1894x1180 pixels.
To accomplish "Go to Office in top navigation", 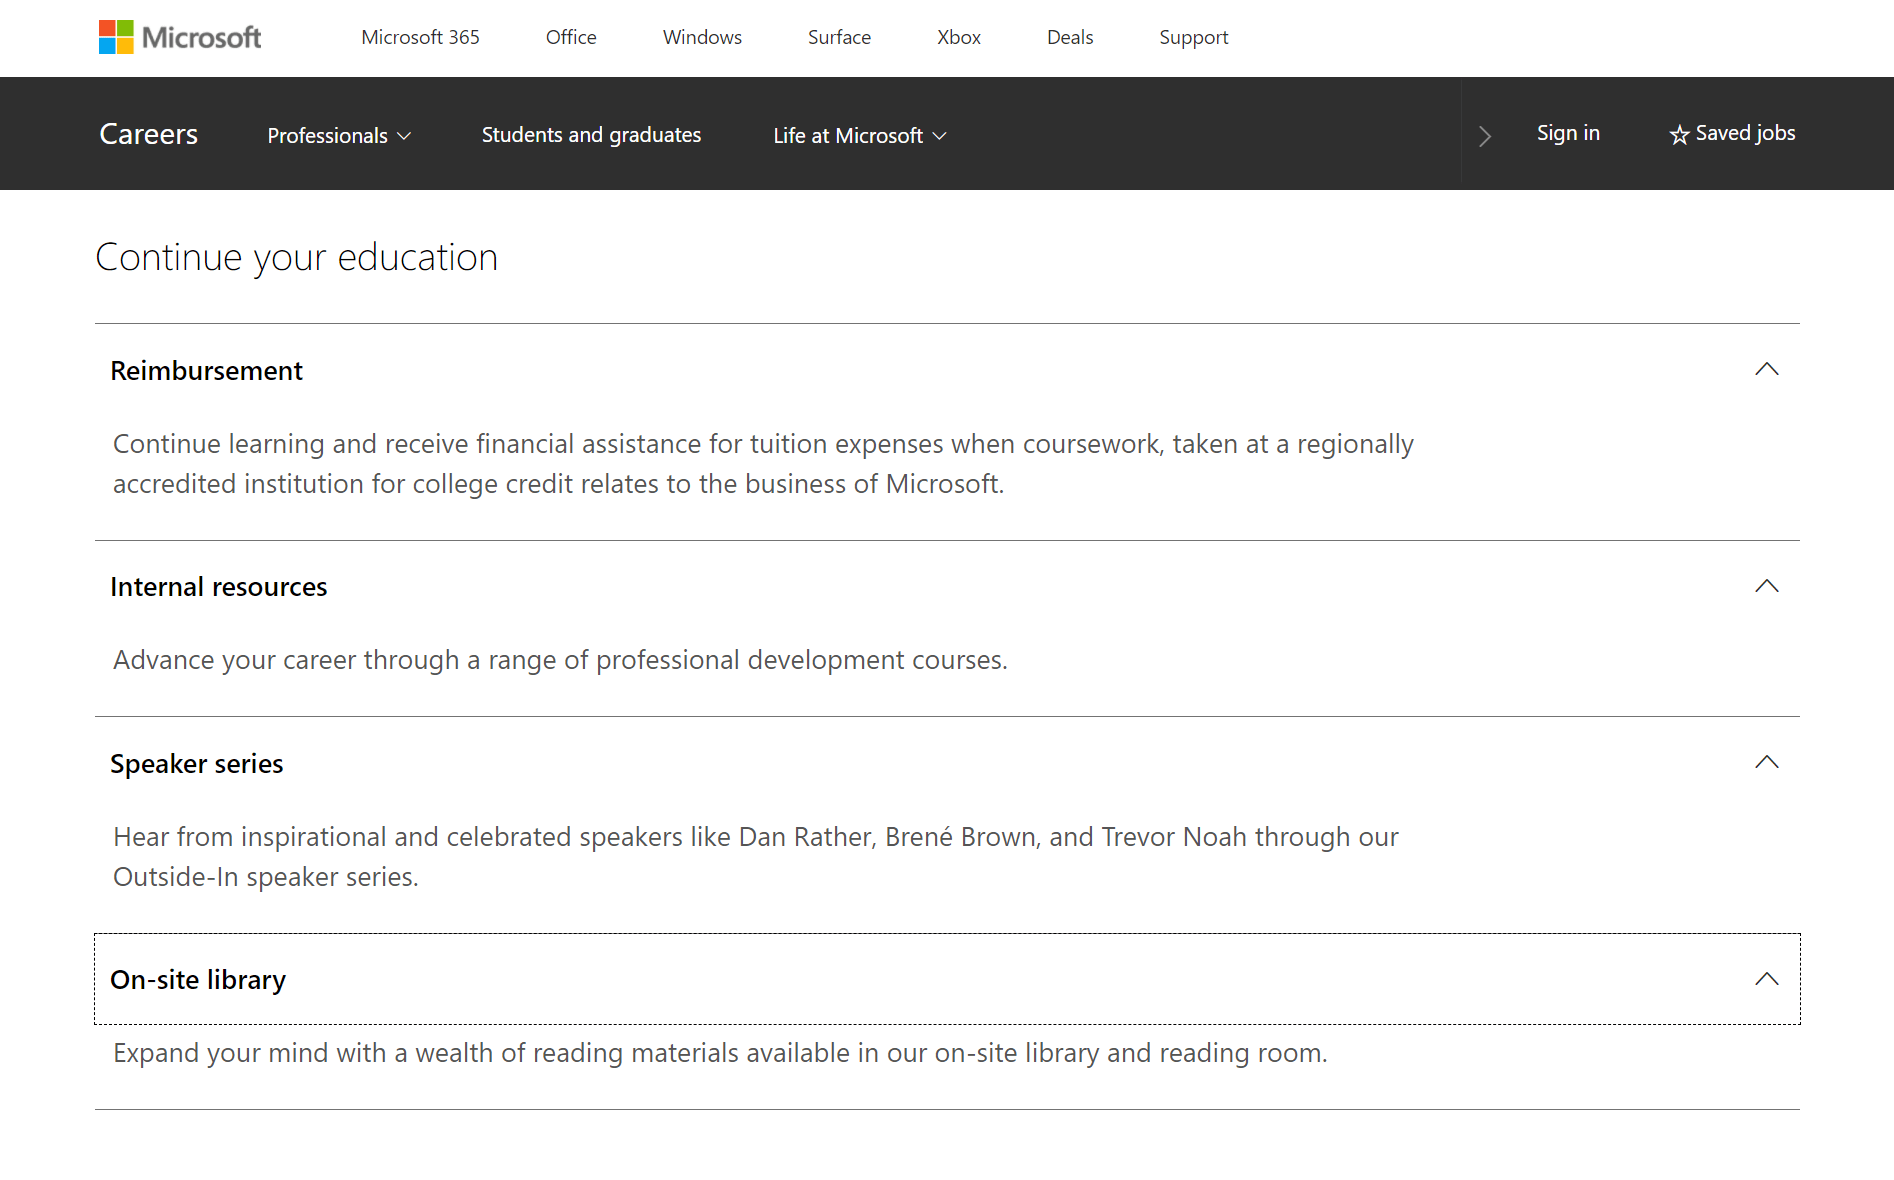I will pyautogui.click(x=571, y=37).
